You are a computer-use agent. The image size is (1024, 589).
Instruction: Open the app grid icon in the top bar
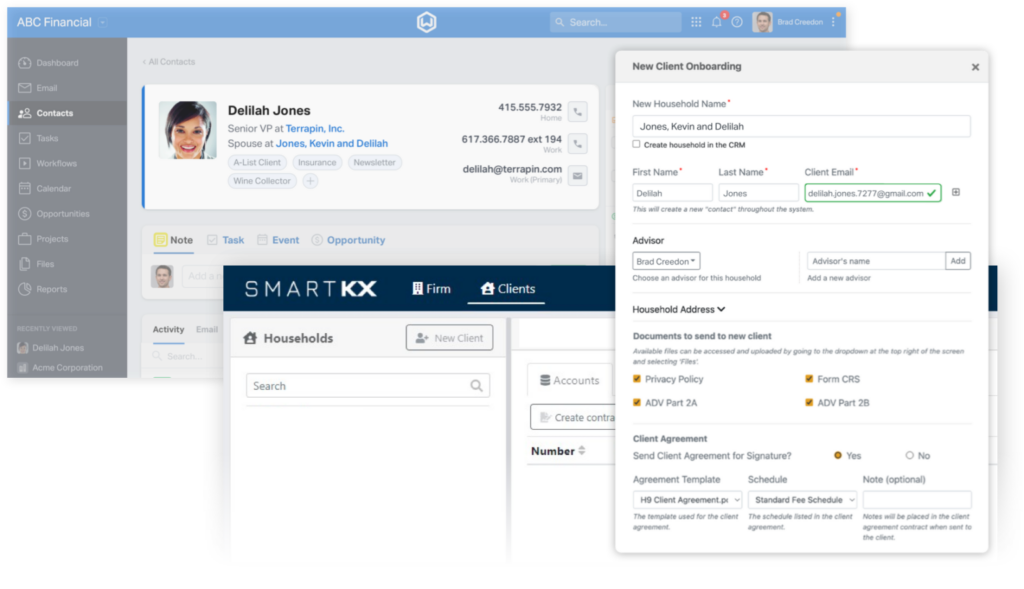696,20
